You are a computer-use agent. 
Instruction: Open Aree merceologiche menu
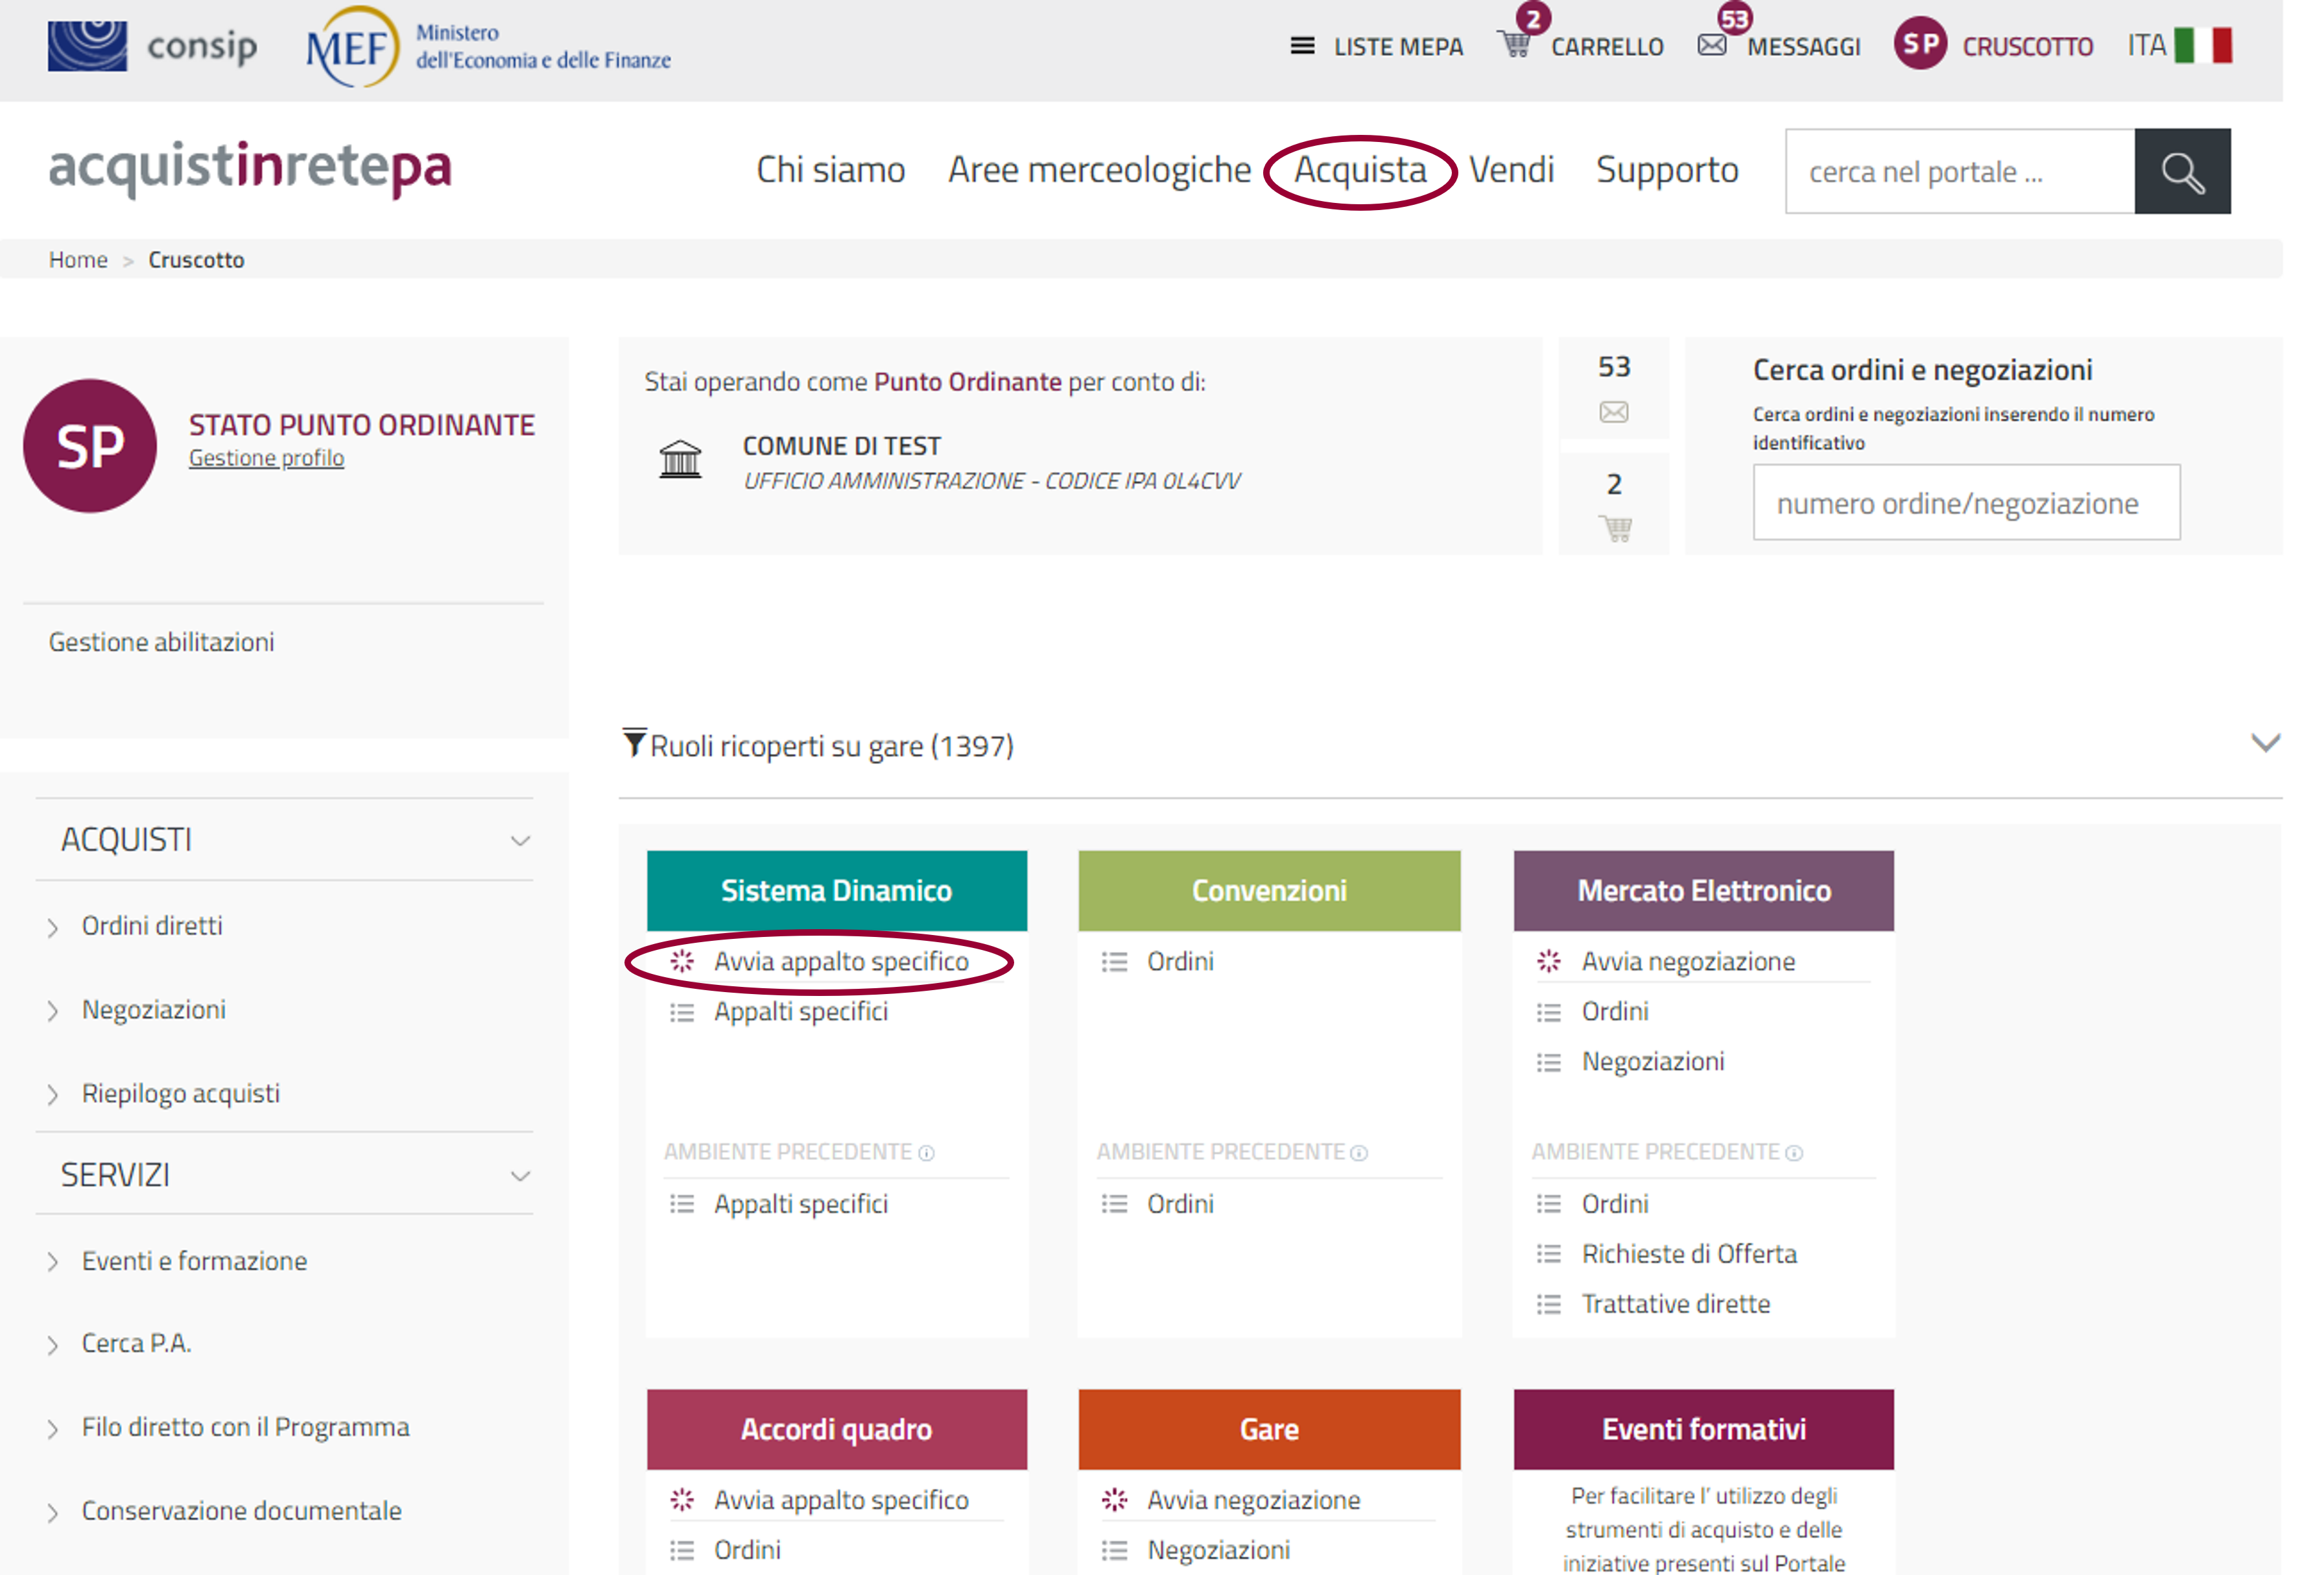(1099, 171)
